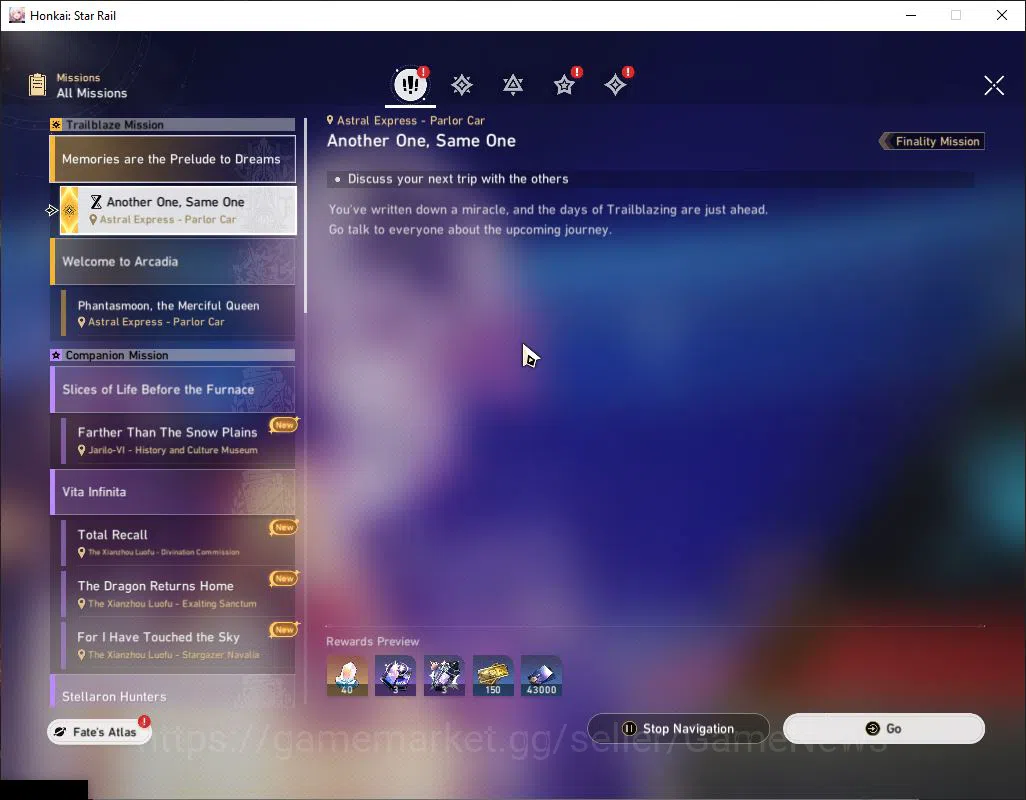Open Fate's Atlas
1026x800 pixels.
[x=99, y=731]
